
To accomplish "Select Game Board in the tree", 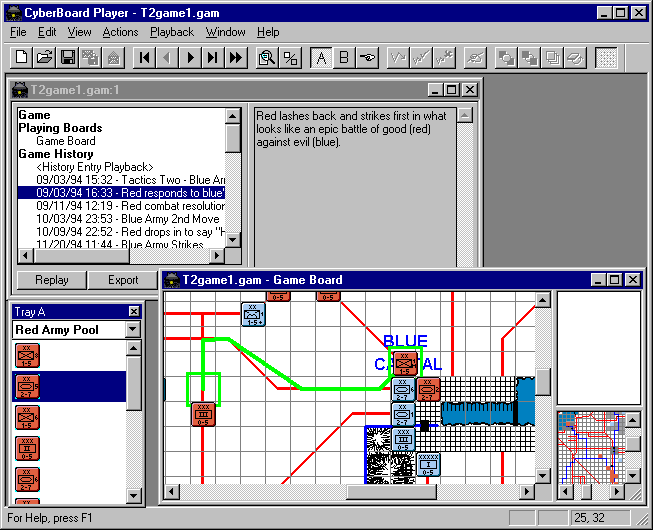I will (x=66, y=141).
